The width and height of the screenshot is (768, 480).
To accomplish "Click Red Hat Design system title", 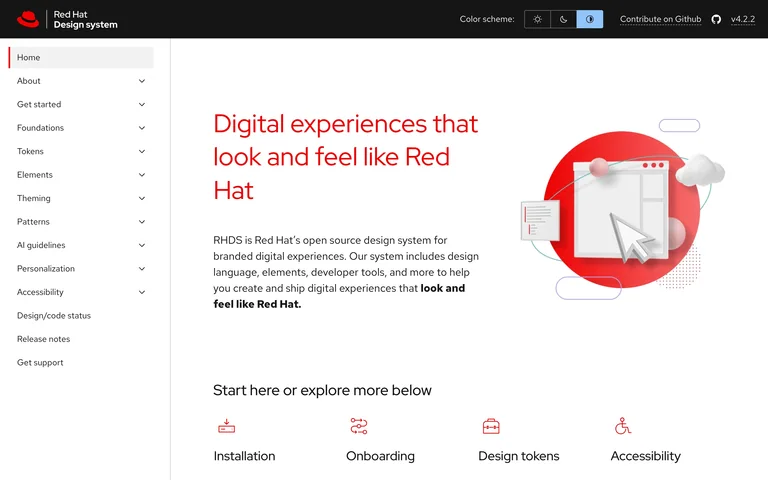I will (85, 20).
